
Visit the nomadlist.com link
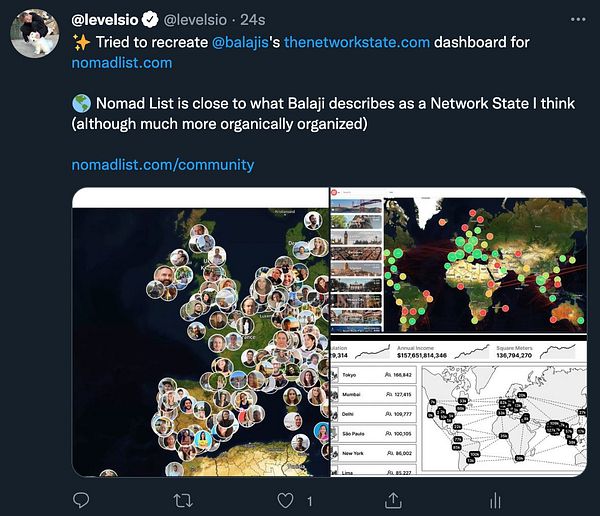pos(122,63)
